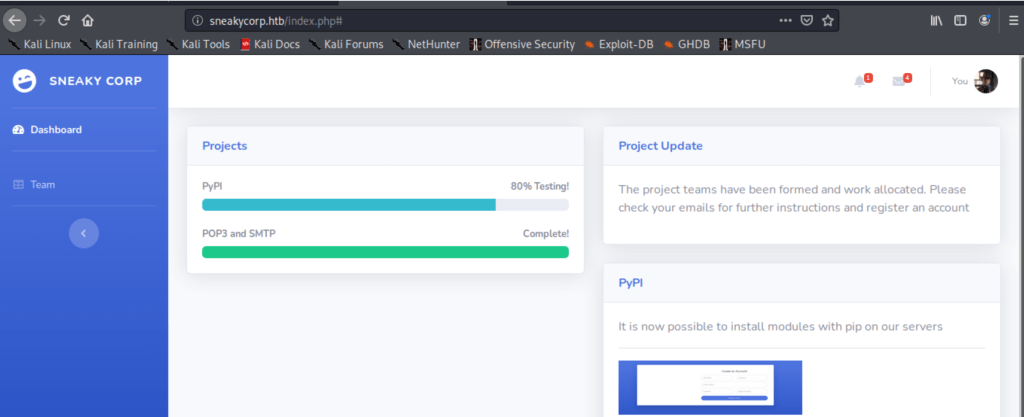Bookmark this page with the star icon
The image size is (1024, 417).
(827, 20)
